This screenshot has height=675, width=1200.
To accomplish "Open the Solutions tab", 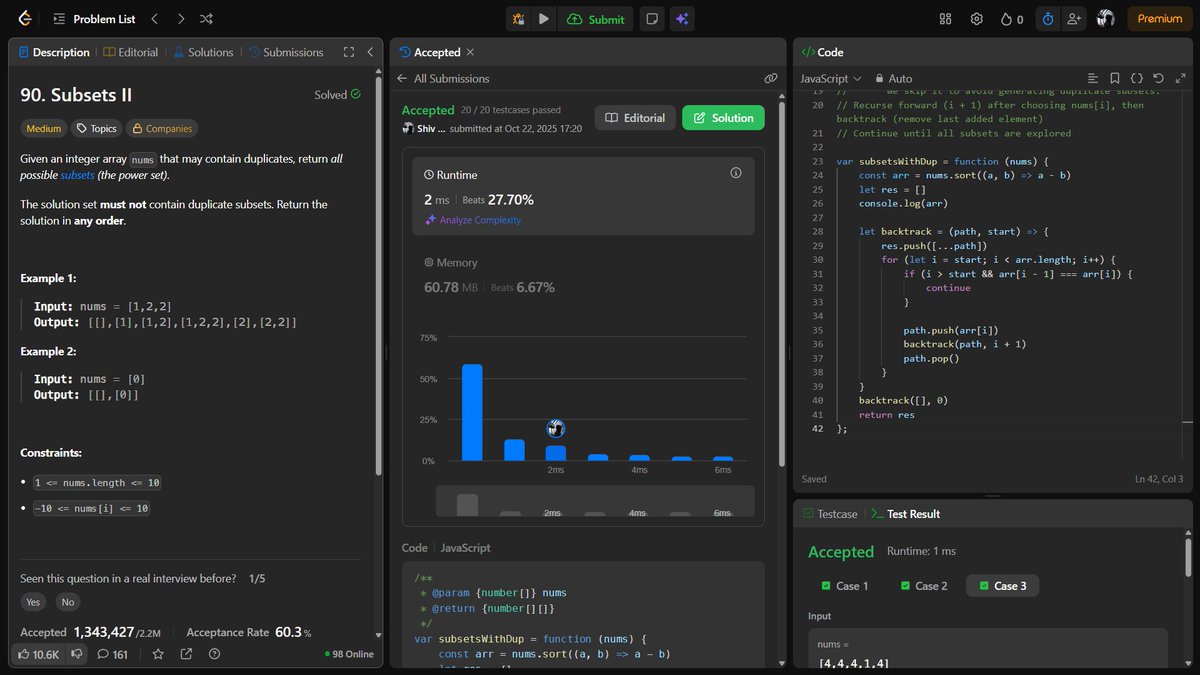I will pos(203,52).
